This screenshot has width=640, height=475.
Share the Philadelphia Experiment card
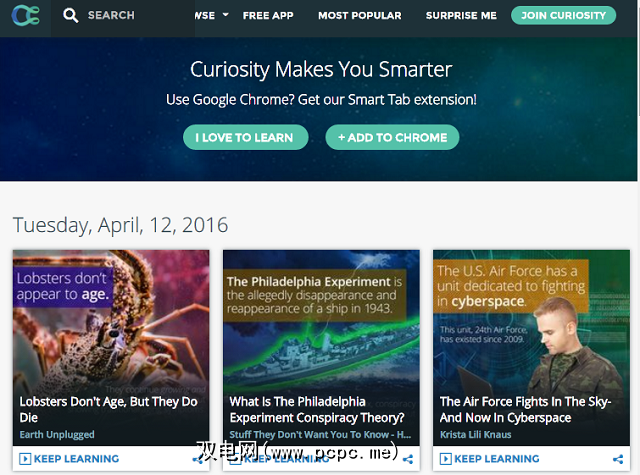click(408, 459)
